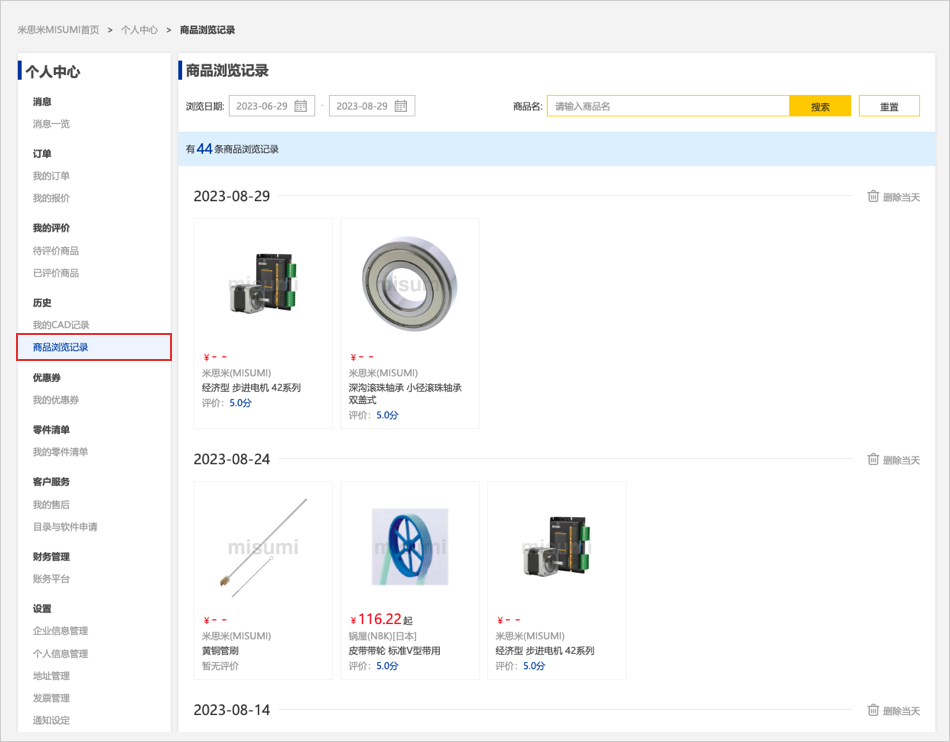Select 我的零件清单 sidebar item
Screen dimensions: 950x742
pos(60,452)
